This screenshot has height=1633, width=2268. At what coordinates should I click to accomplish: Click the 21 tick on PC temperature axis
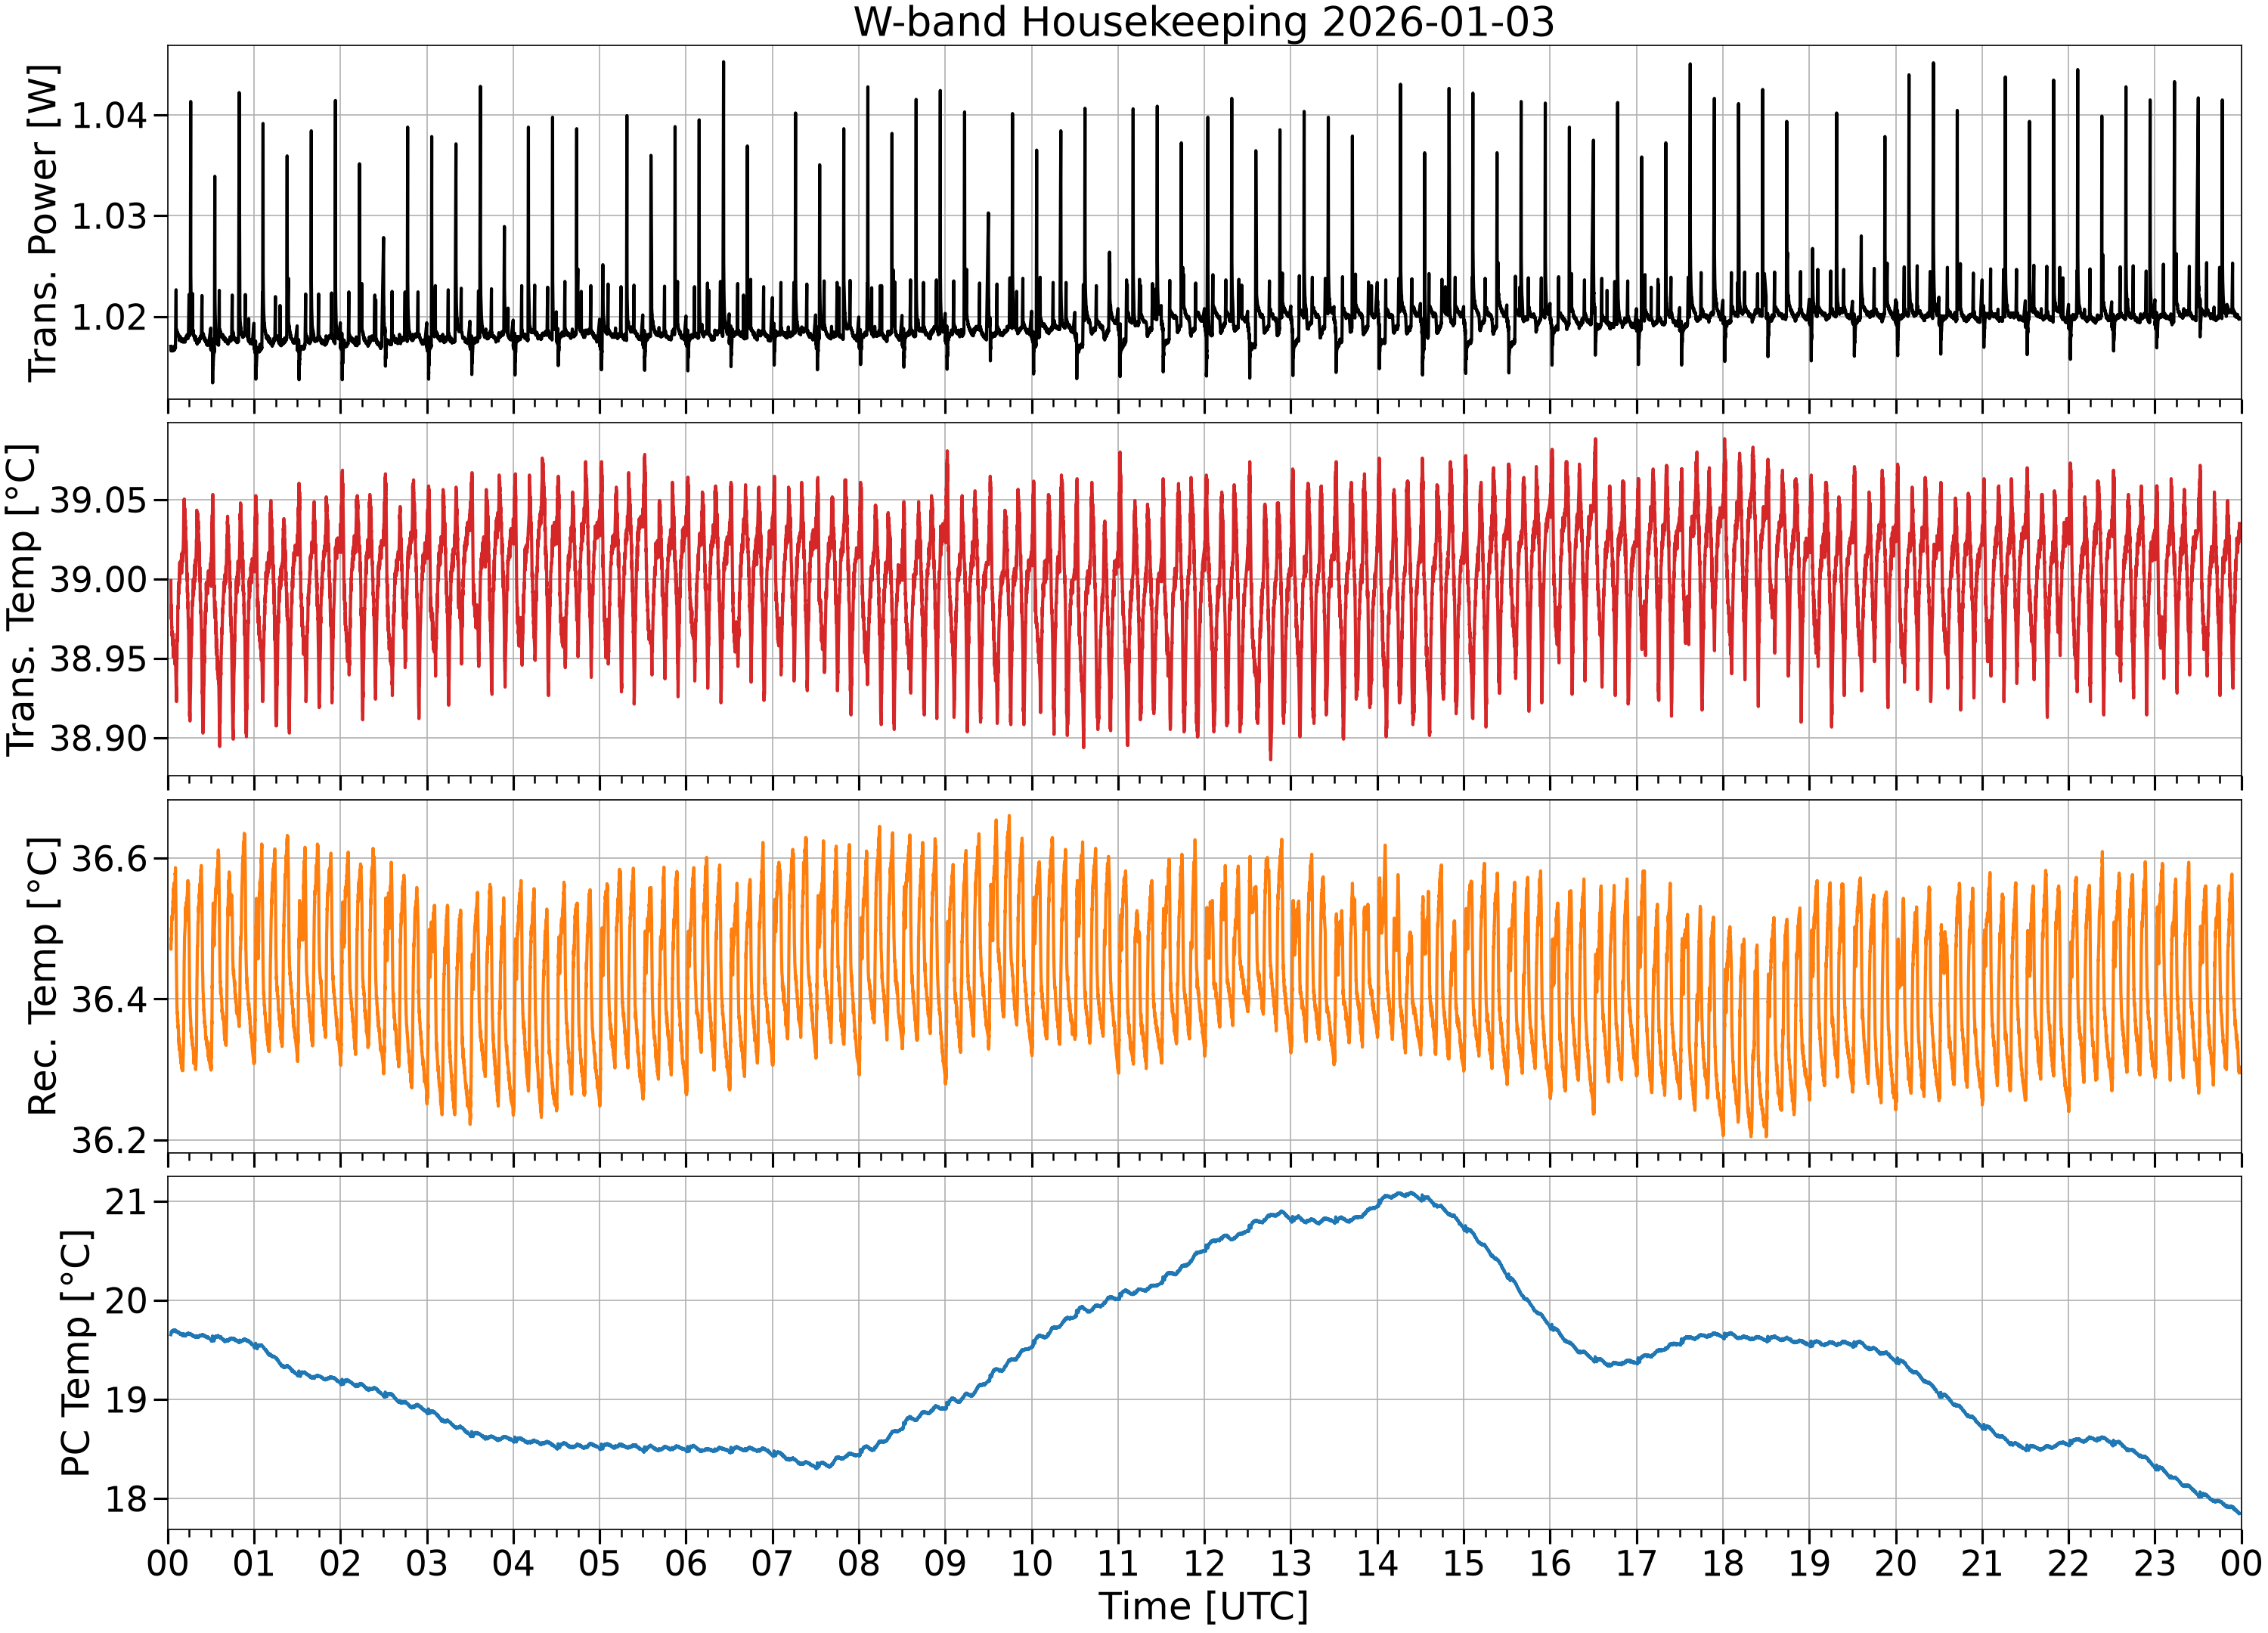126,1202
